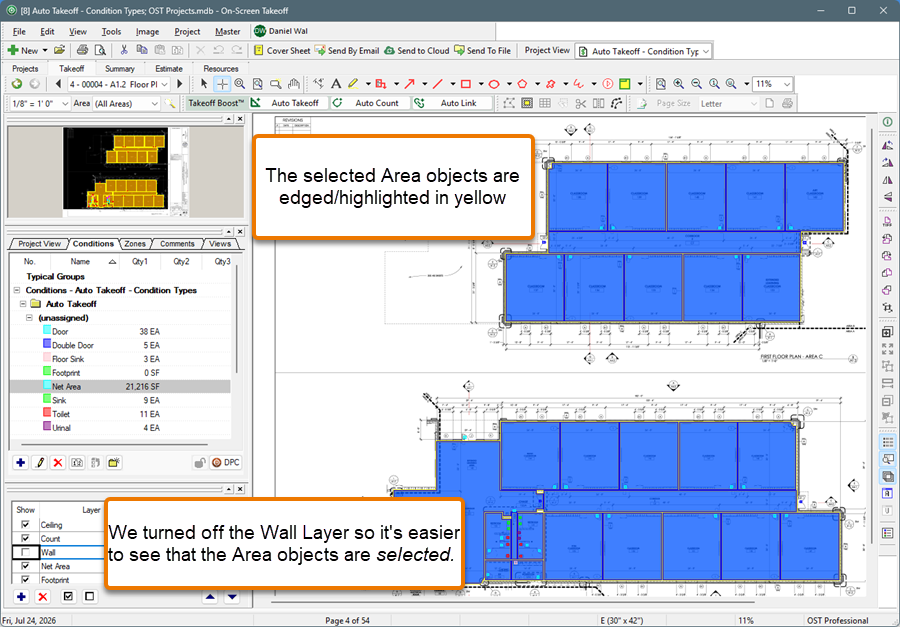Viewport: 900px width, 627px height.
Task: Open Print Preview icon
Action: pos(100,51)
